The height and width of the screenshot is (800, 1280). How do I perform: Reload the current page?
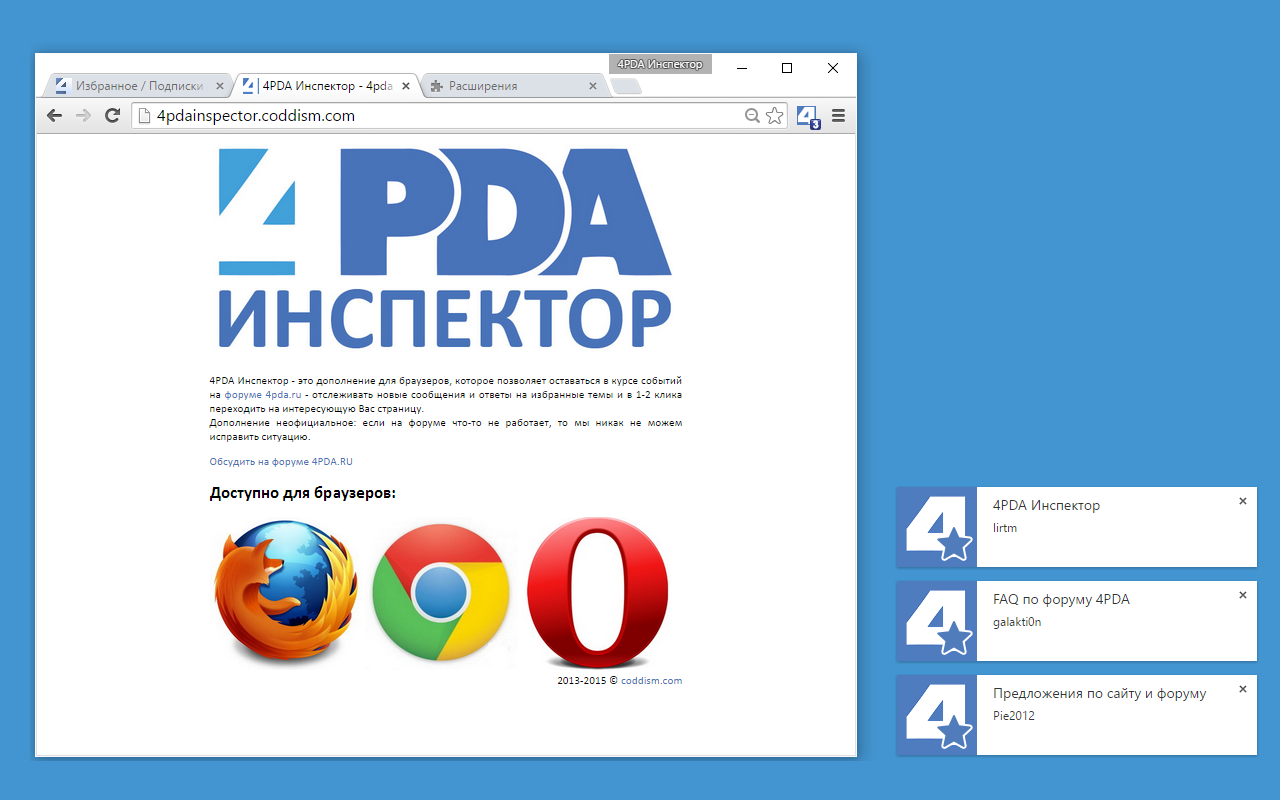click(111, 115)
